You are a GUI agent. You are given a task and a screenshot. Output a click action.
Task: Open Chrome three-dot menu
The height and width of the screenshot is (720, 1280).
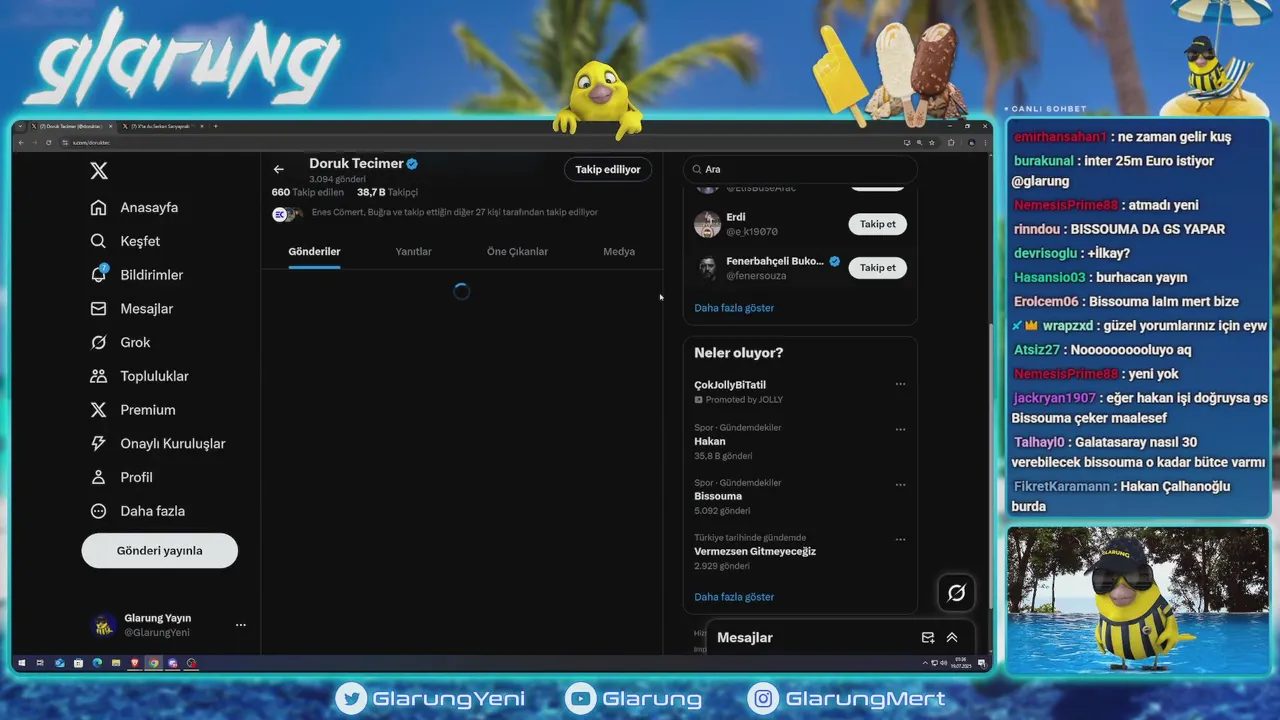pos(985,143)
